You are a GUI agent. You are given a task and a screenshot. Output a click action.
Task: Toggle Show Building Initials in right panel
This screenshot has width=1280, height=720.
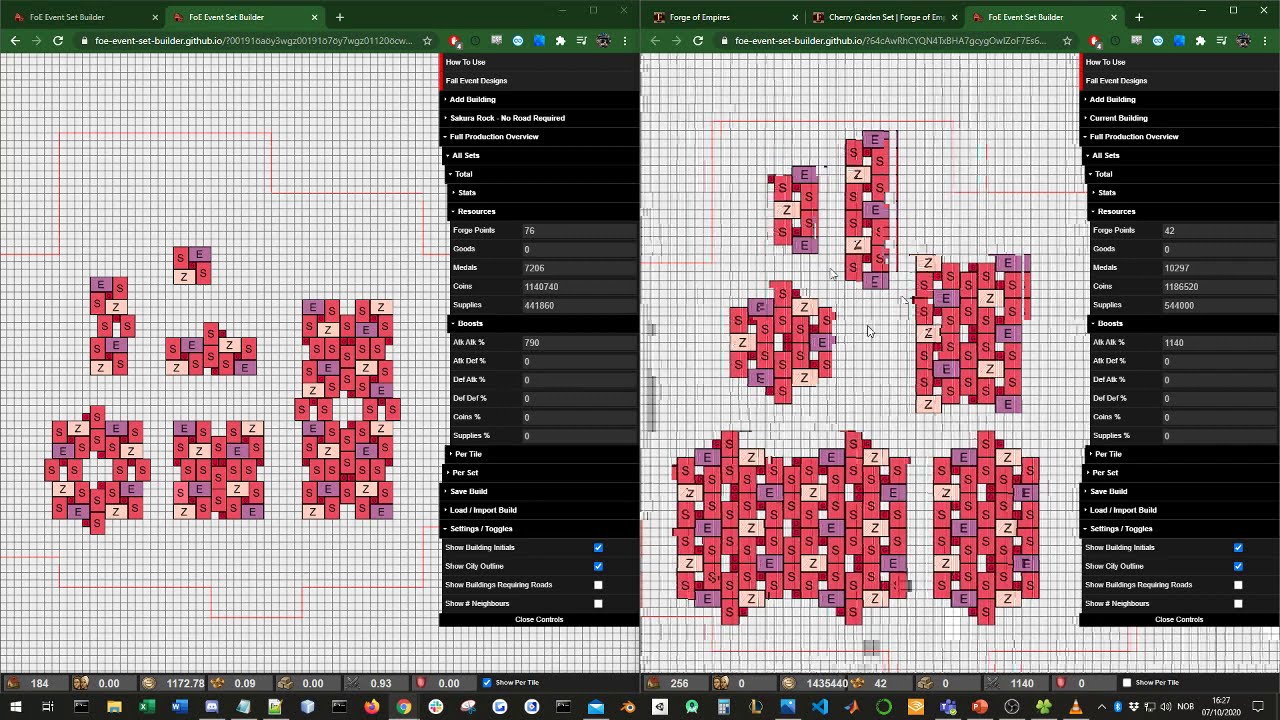pos(1238,547)
